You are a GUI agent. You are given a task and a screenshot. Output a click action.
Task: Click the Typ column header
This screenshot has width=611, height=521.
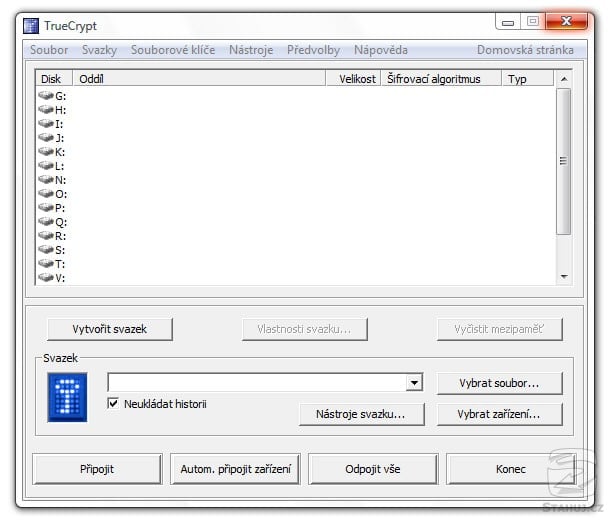528,78
